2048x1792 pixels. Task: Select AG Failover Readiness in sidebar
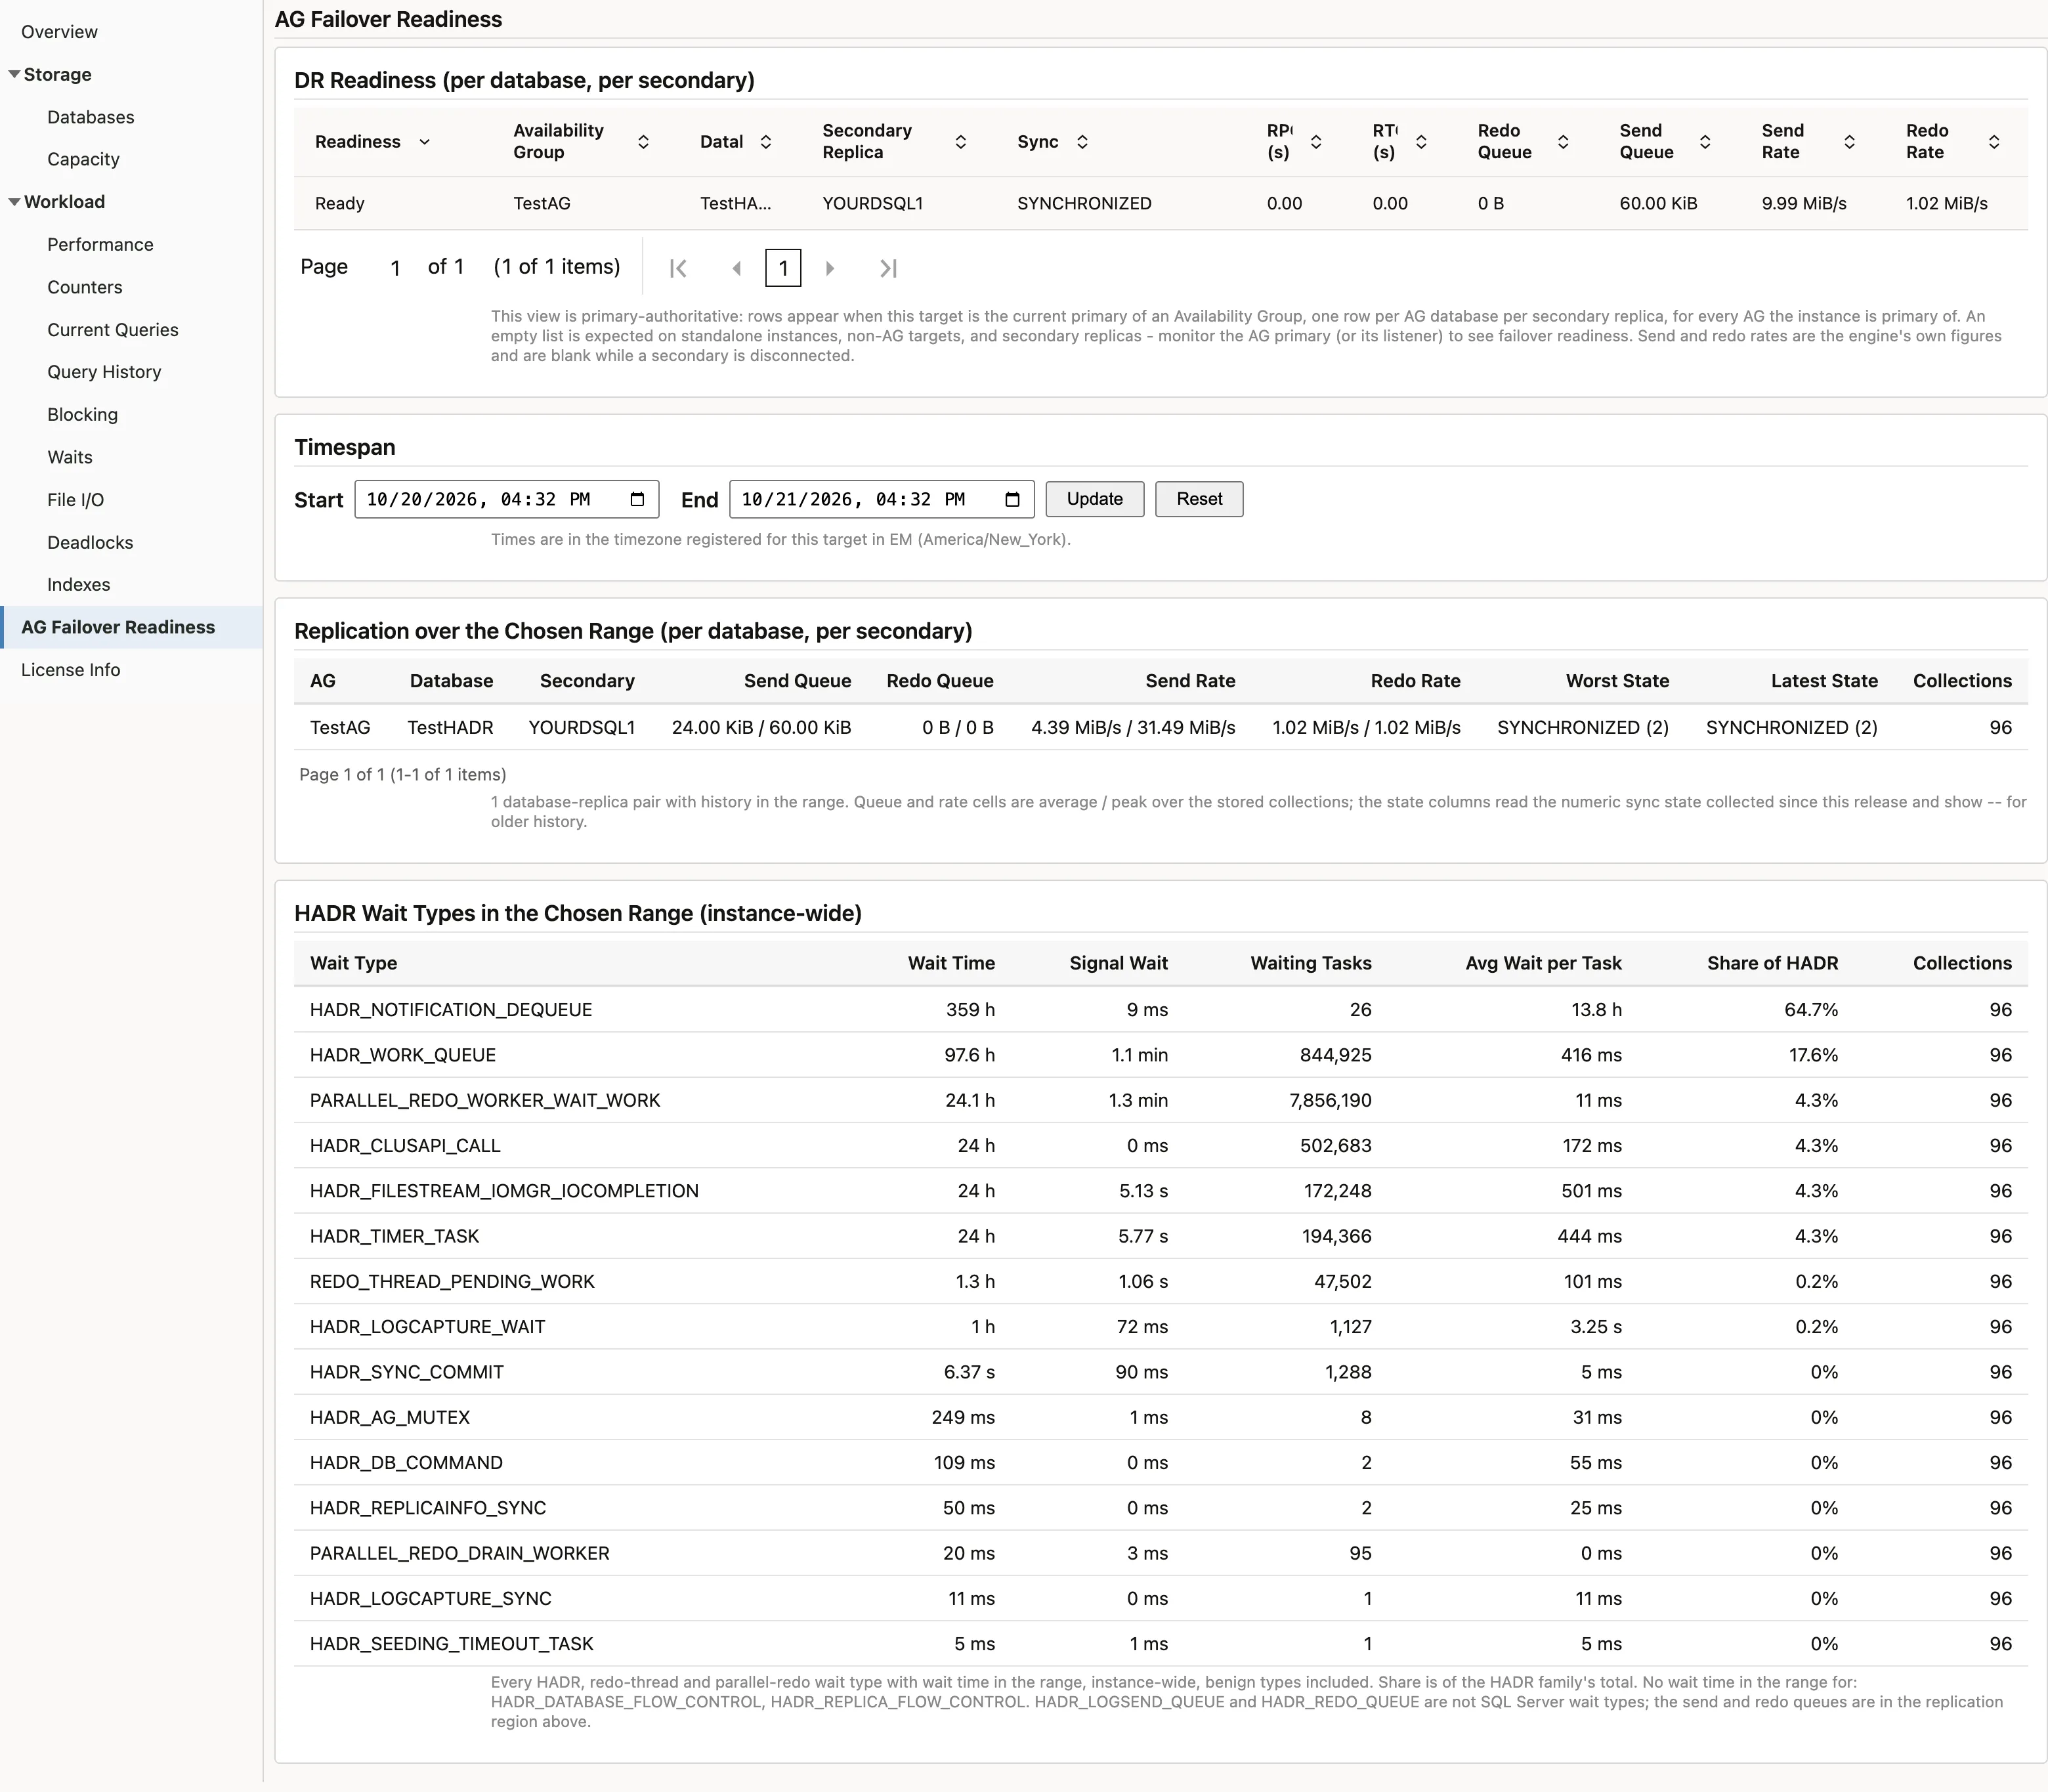[x=131, y=627]
